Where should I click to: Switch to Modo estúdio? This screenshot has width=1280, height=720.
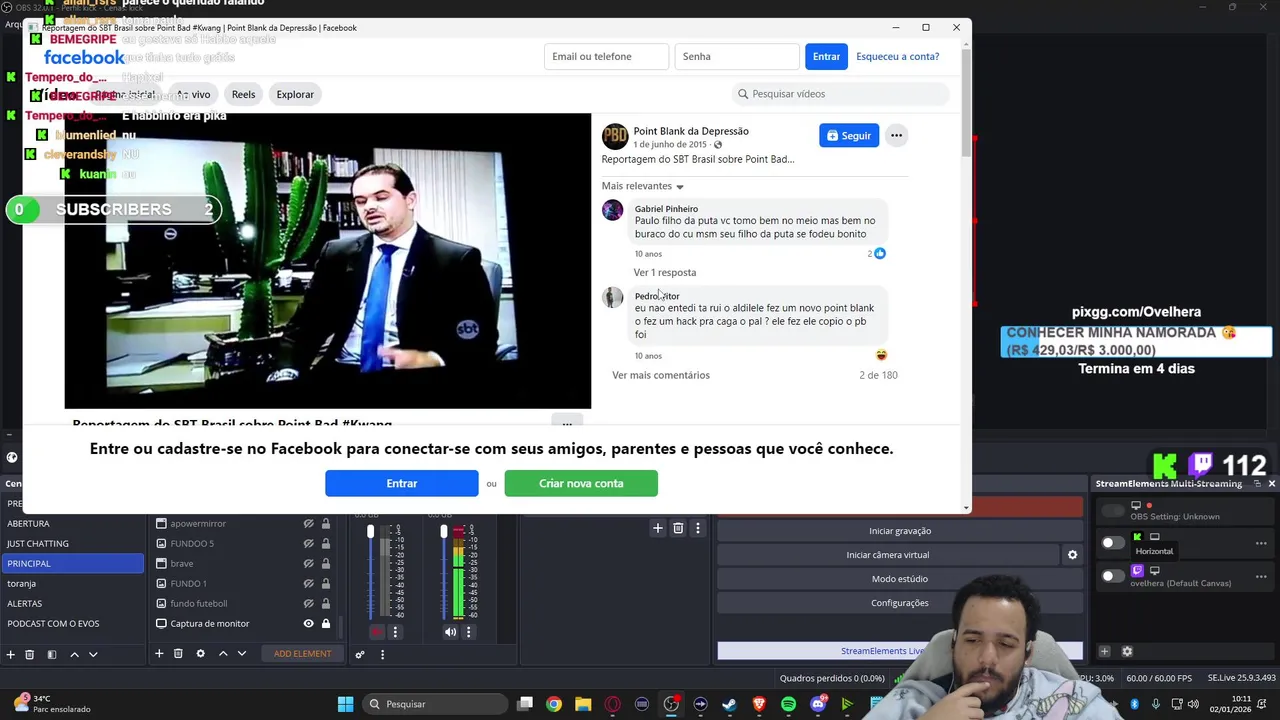click(900, 579)
